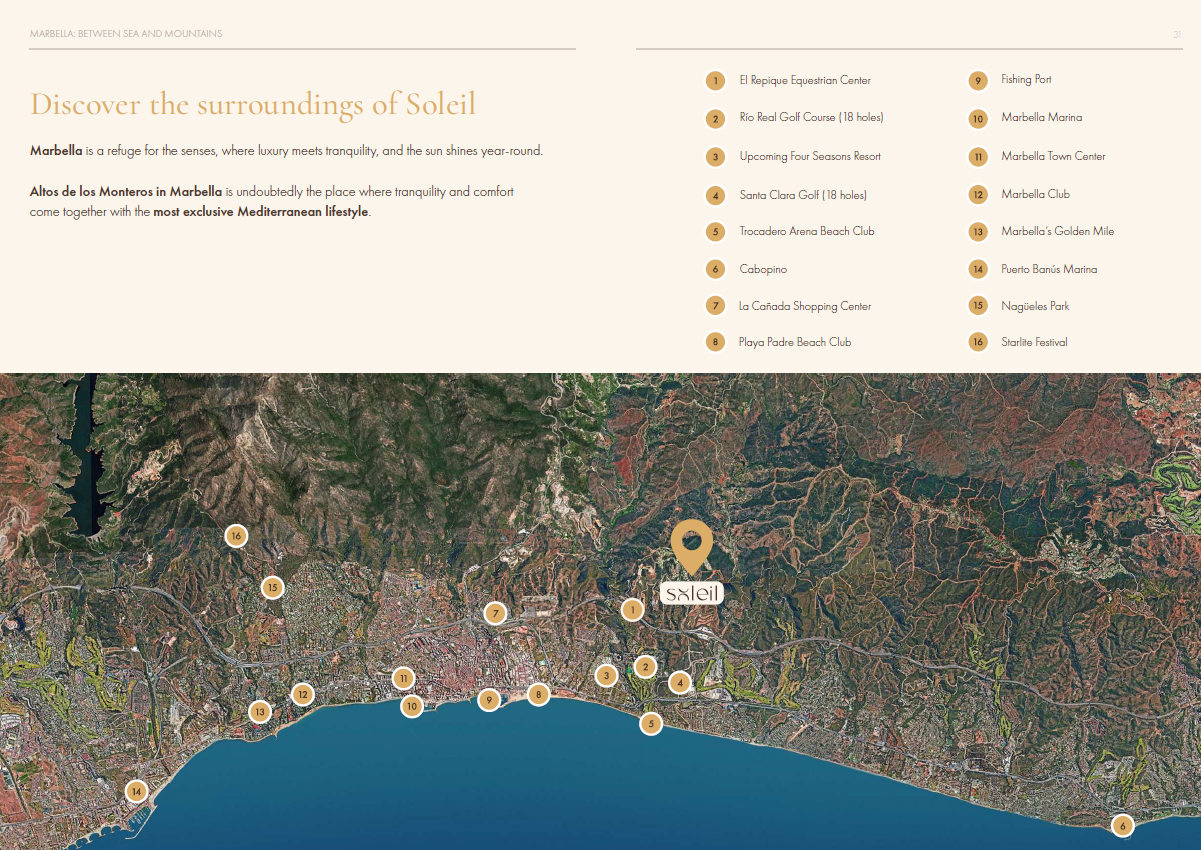Viewport: 1201px width, 850px height.
Task: Click the "Discover the surroundings of Soleil" heading
Action: click(x=253, y=104)
